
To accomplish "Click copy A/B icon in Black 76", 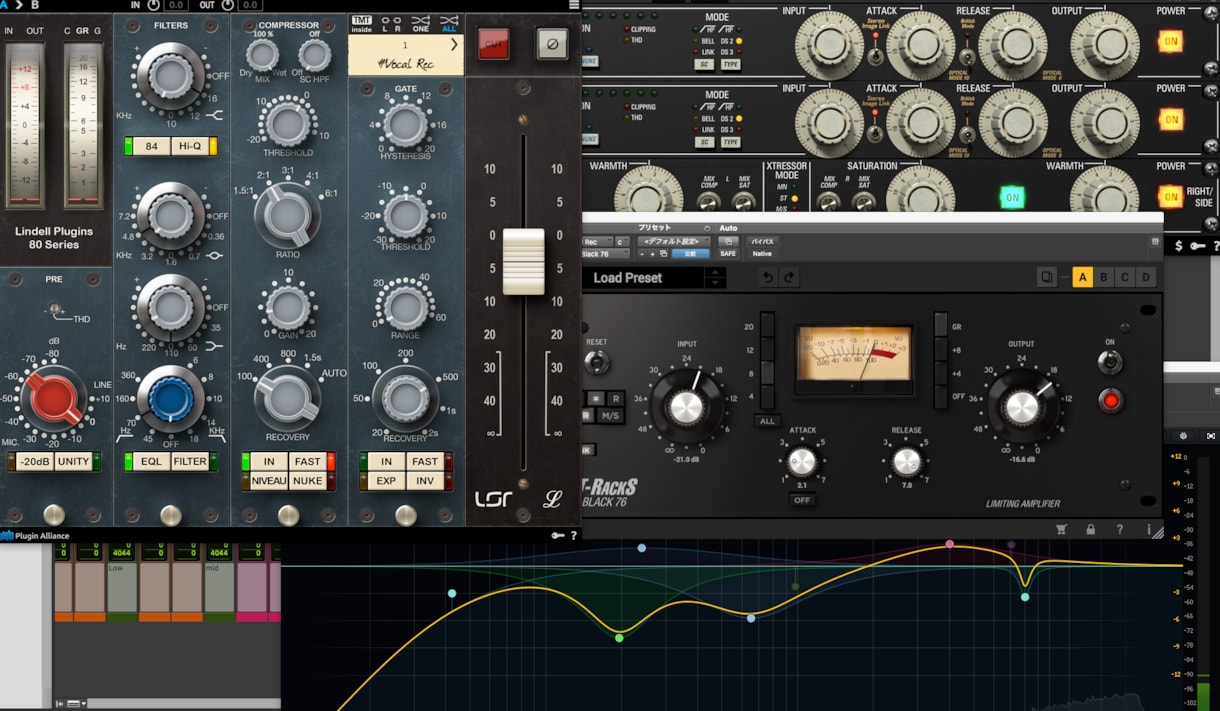I will tap(1047, 277).
